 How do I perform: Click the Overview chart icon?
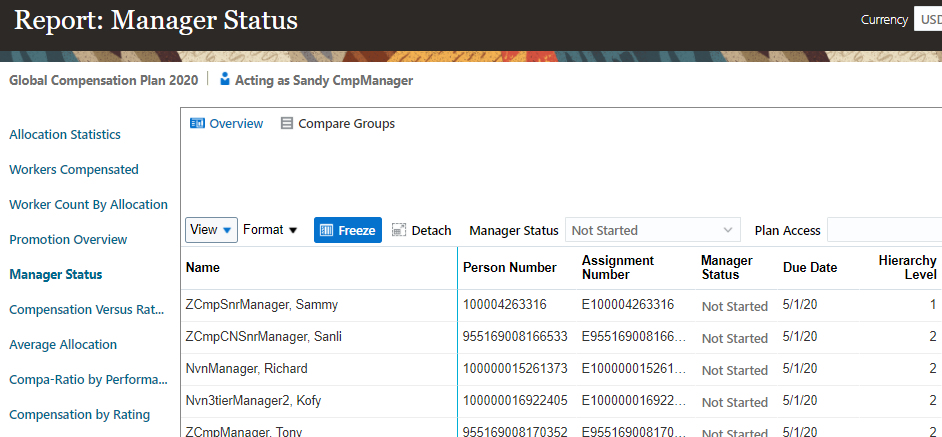(x=197, y=124)
